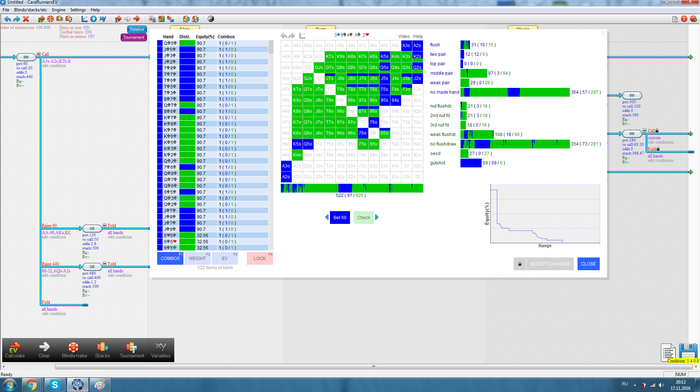Open the File menu
The image size is (700, 392).
pos(6,10)
